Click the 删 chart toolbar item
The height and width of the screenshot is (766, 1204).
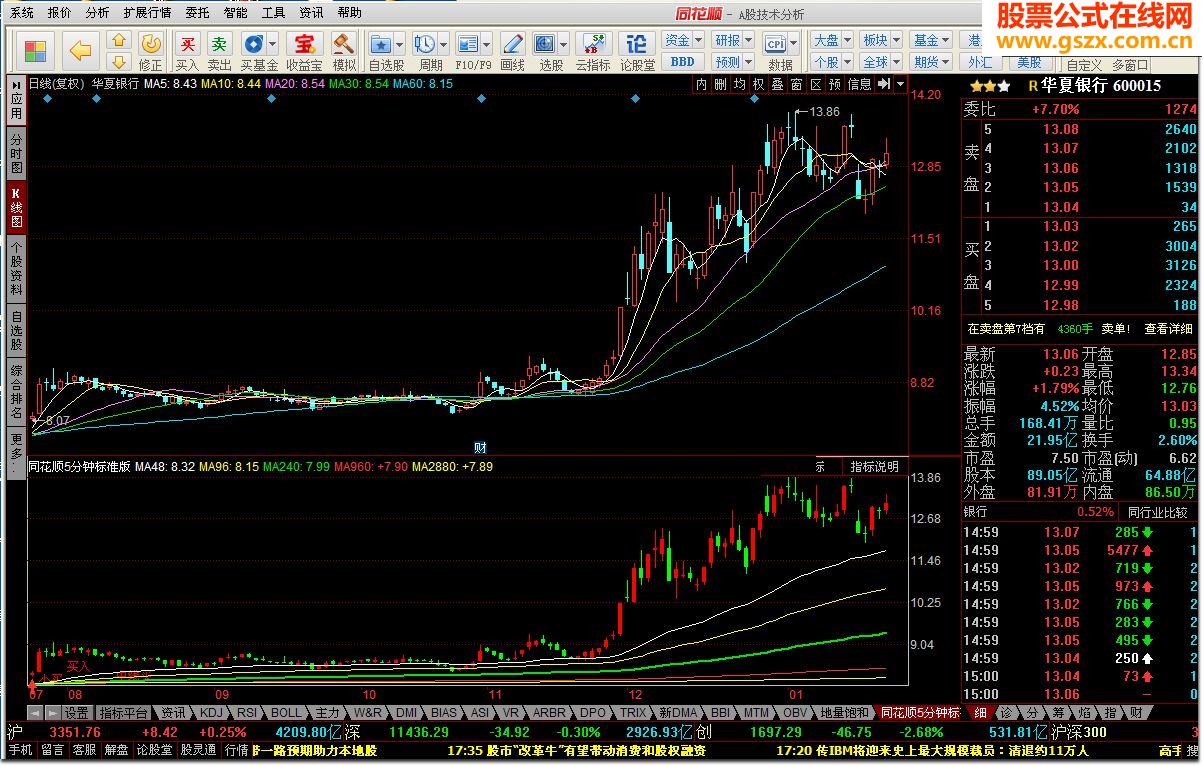pyautogui.click(x=720, y=84)
